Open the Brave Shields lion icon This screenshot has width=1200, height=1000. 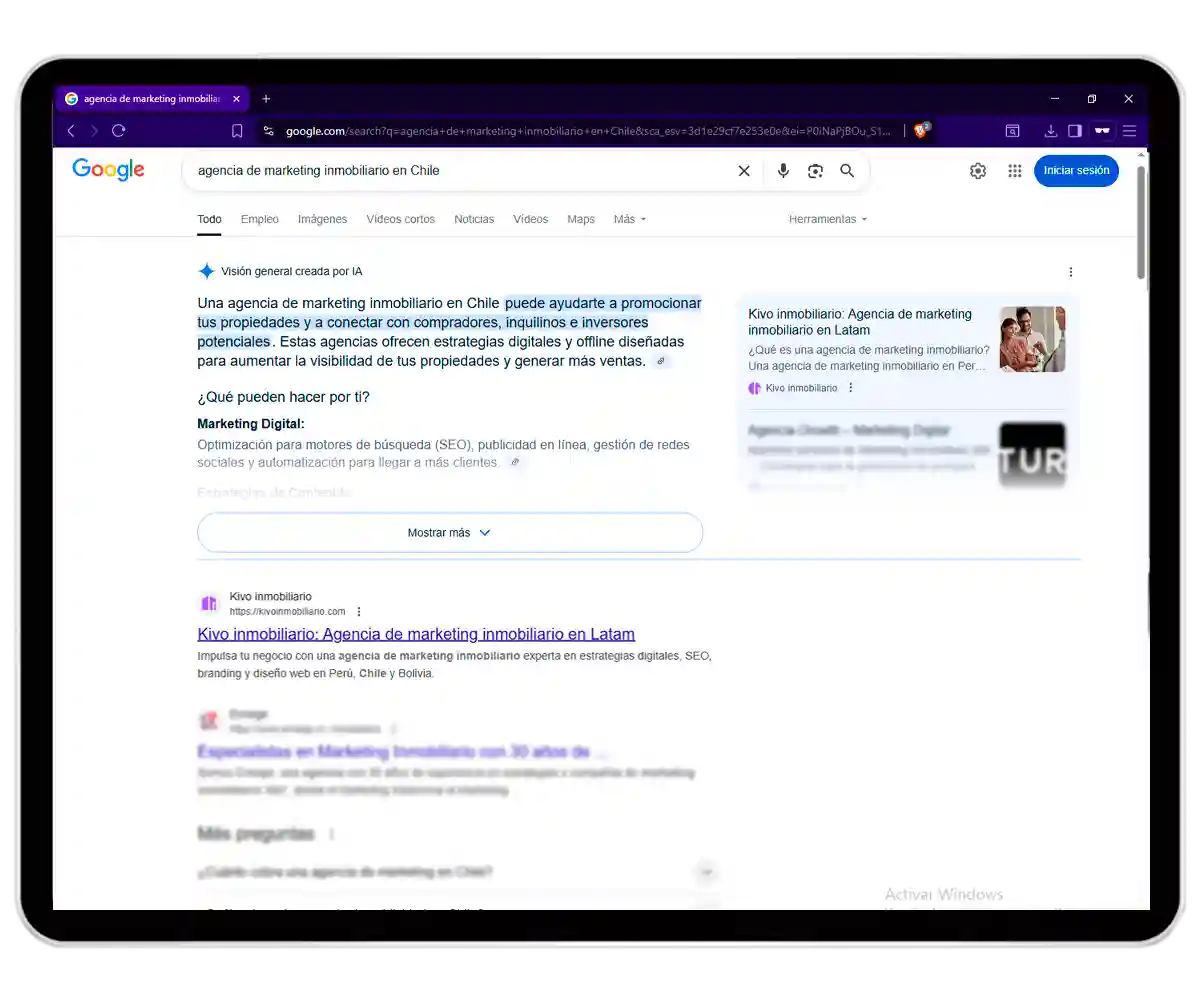coord(921,130)
